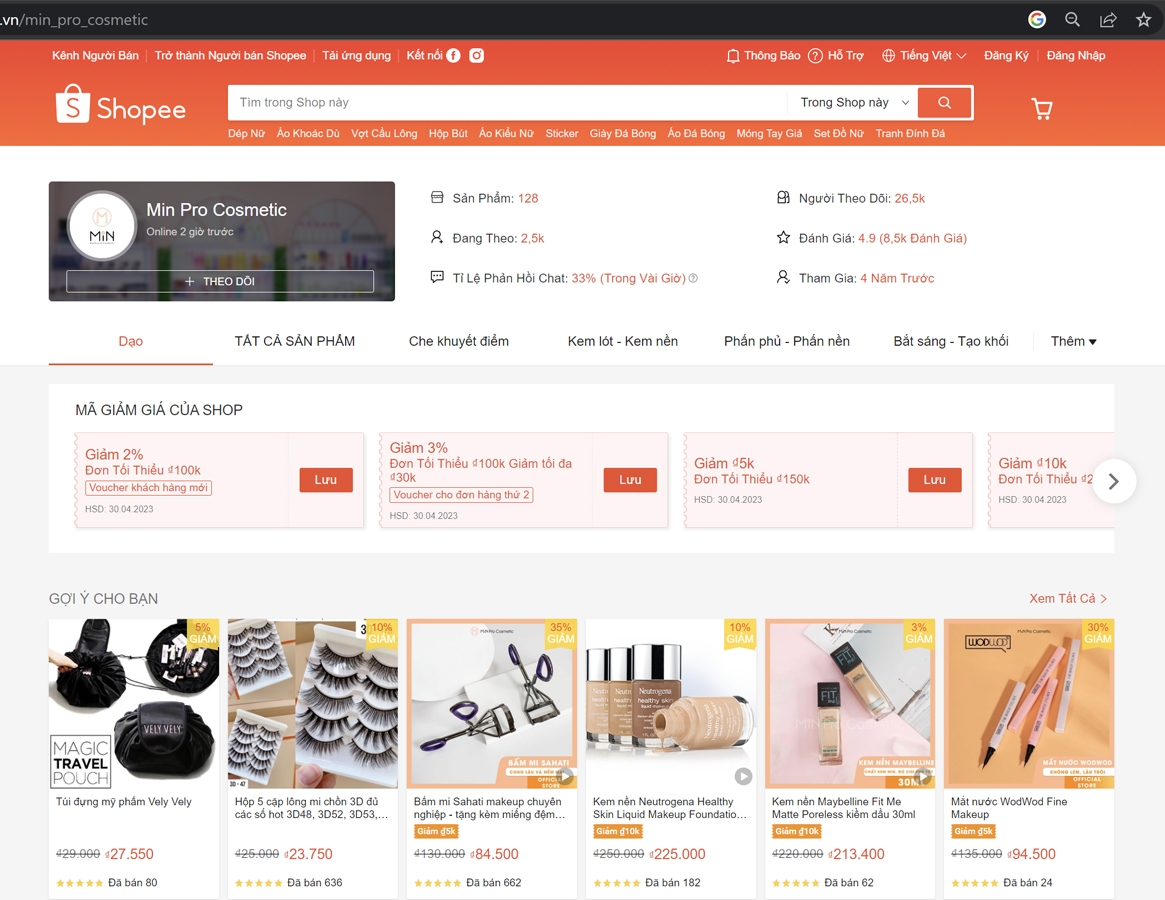The width and height of the screenshot is (1165, 900).
Task: Click suggested search Dép Nữ
Action: (x=246, y=134)
